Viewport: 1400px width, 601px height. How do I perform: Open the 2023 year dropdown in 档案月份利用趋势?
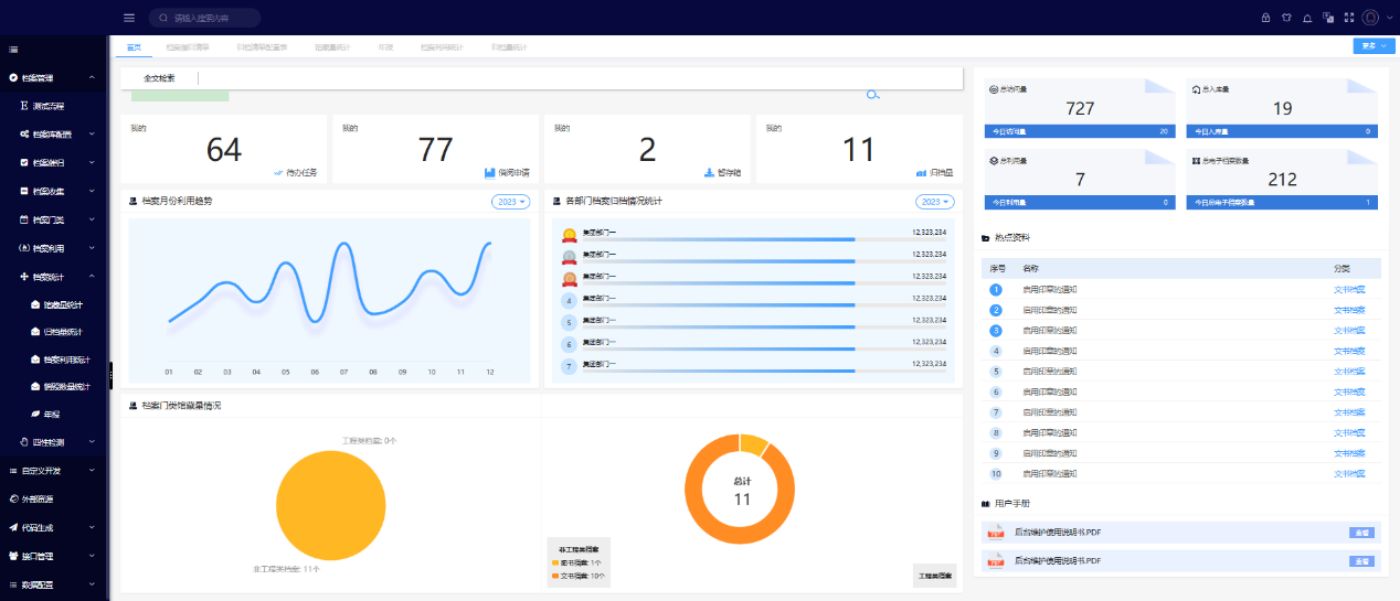(510, 202)
